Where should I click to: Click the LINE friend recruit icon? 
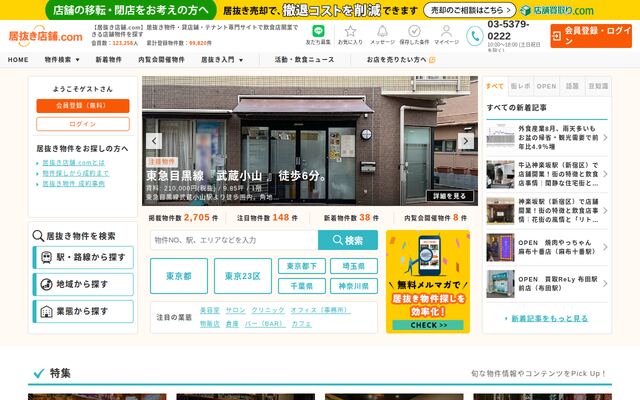[x=318, y=31]
